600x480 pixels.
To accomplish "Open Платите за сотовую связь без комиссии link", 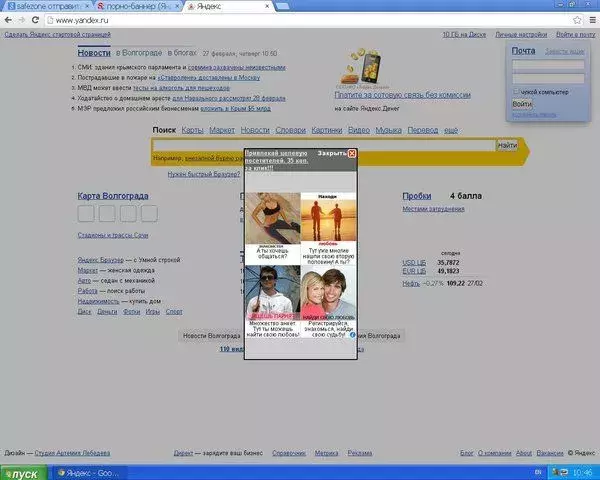I will 403,95.
